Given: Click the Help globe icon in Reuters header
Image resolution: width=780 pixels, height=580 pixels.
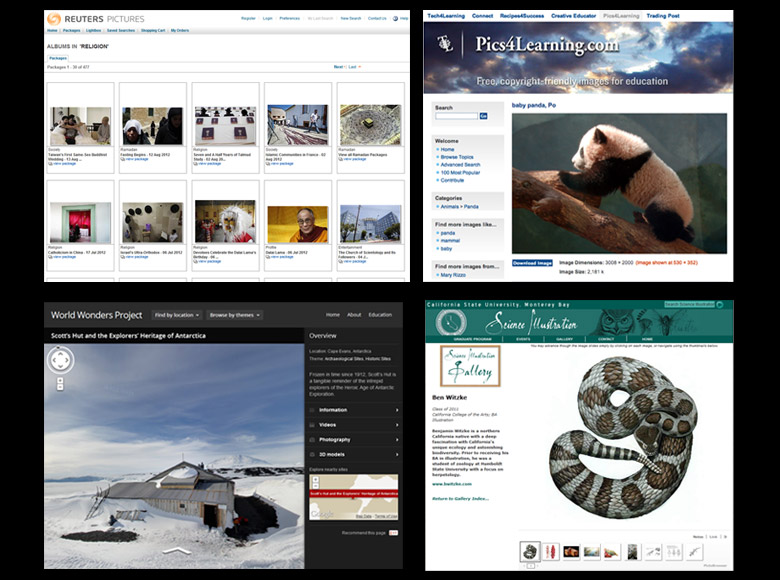Looking at the screenshot, I should (x=395, y=18).
